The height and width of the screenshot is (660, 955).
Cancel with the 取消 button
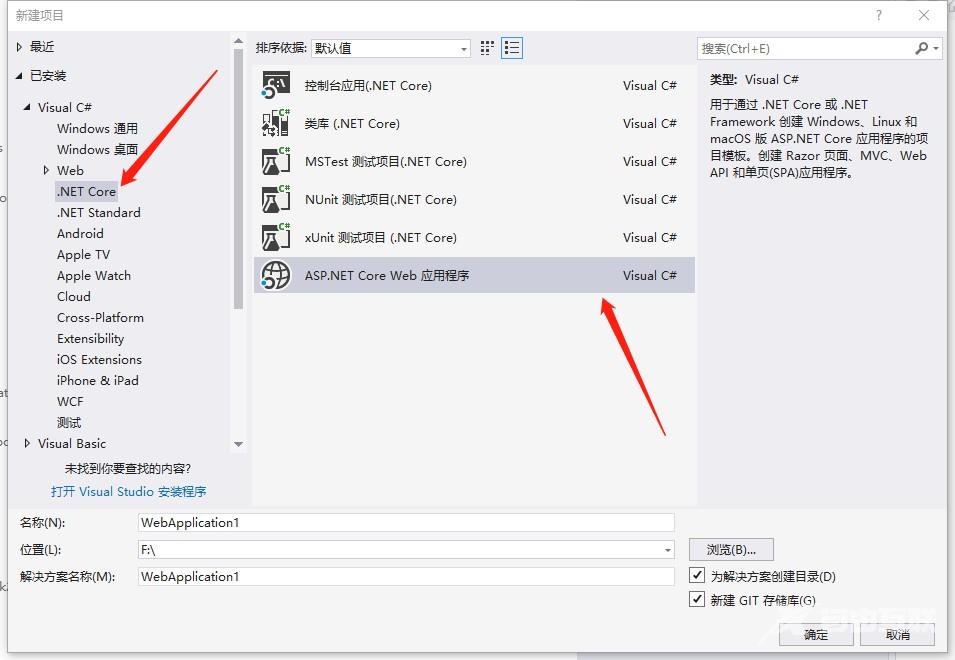(897, 634)
